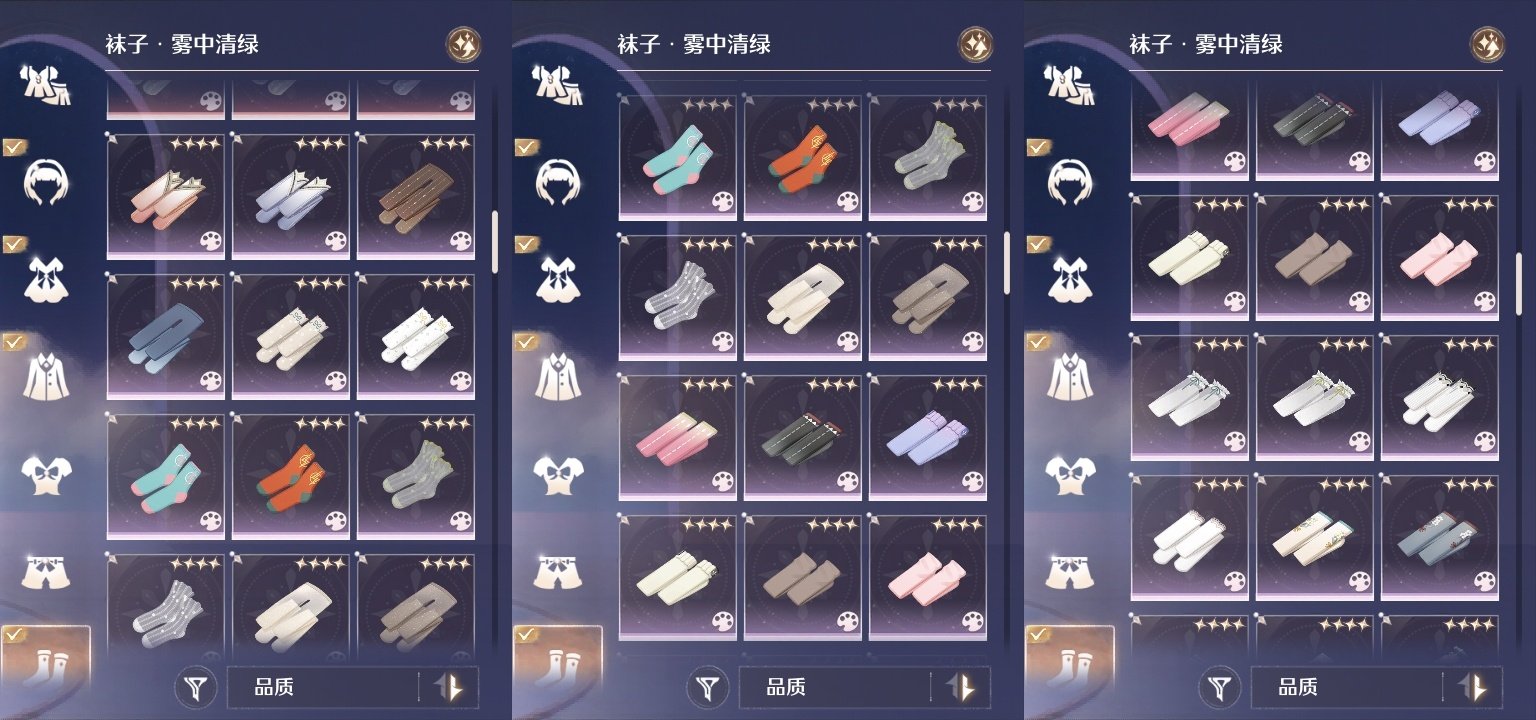The height and width of the screenshot is (720, 1536).
Task: Select hair category icon in left panel
Action: pos(46,181)
